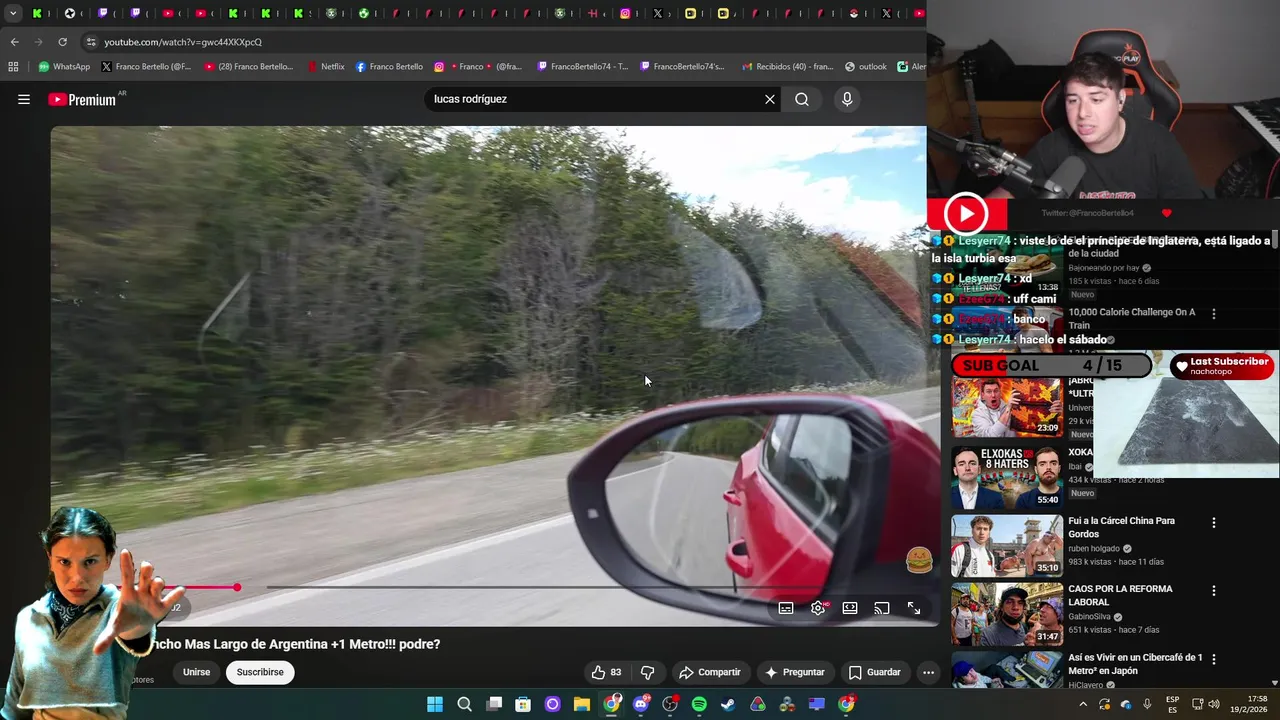Screen dimensions: 1280x720
Task: Switch ESP keyboard language in tray
Action: [1172, 704]
